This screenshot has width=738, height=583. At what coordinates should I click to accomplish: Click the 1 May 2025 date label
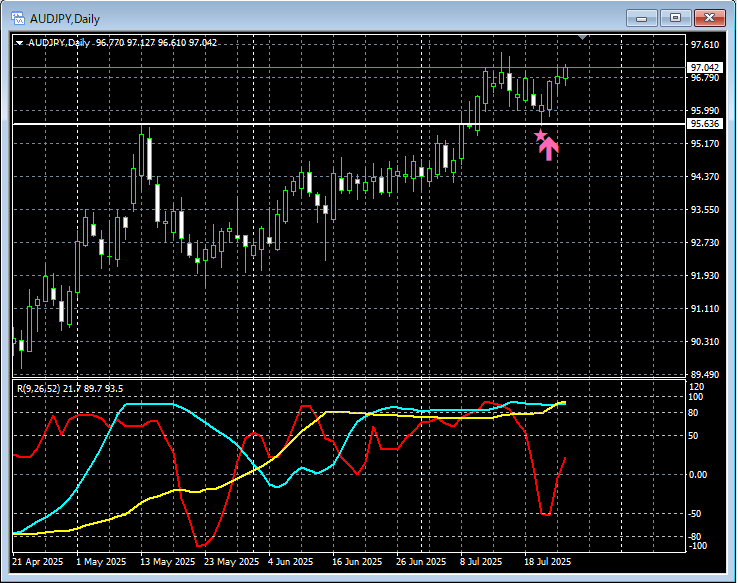tap(101, 562)
